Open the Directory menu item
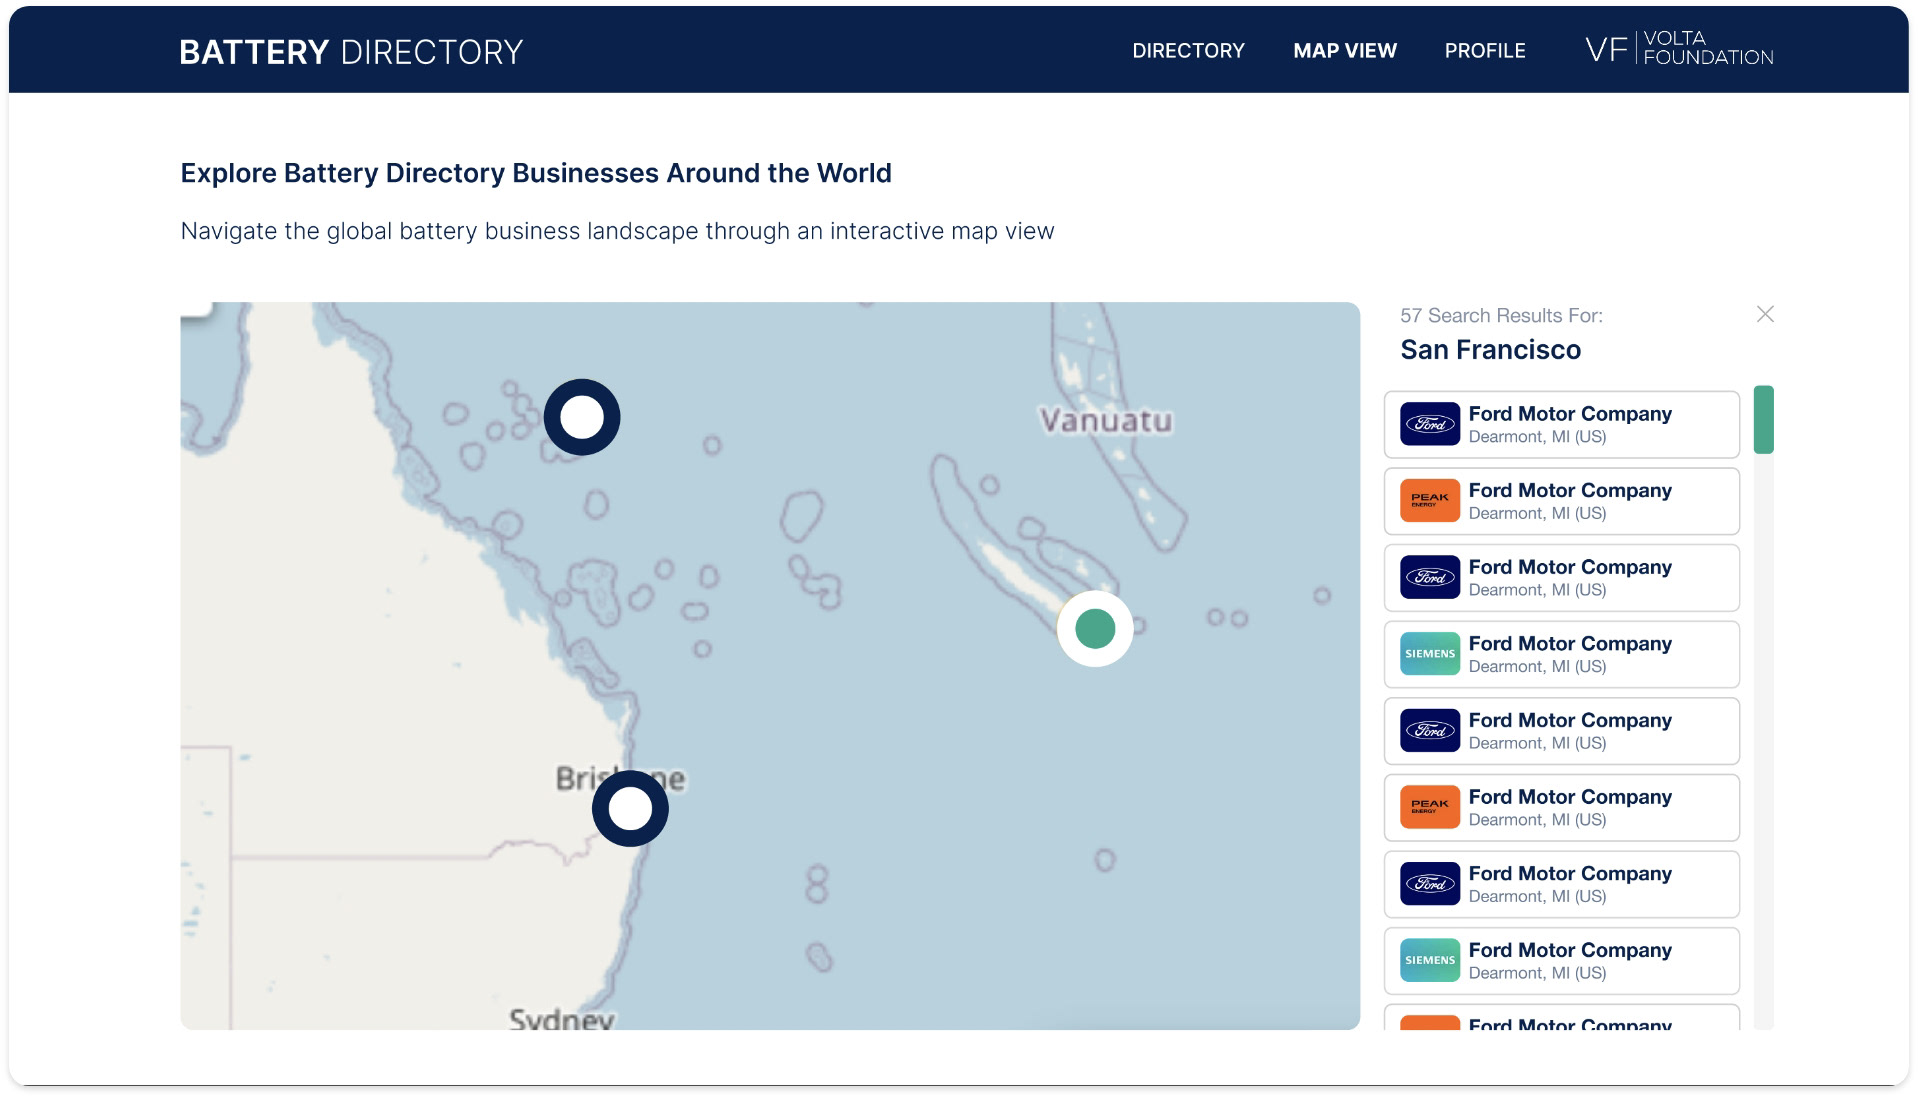The image size is (1918, 1098). pos(1188,51)
